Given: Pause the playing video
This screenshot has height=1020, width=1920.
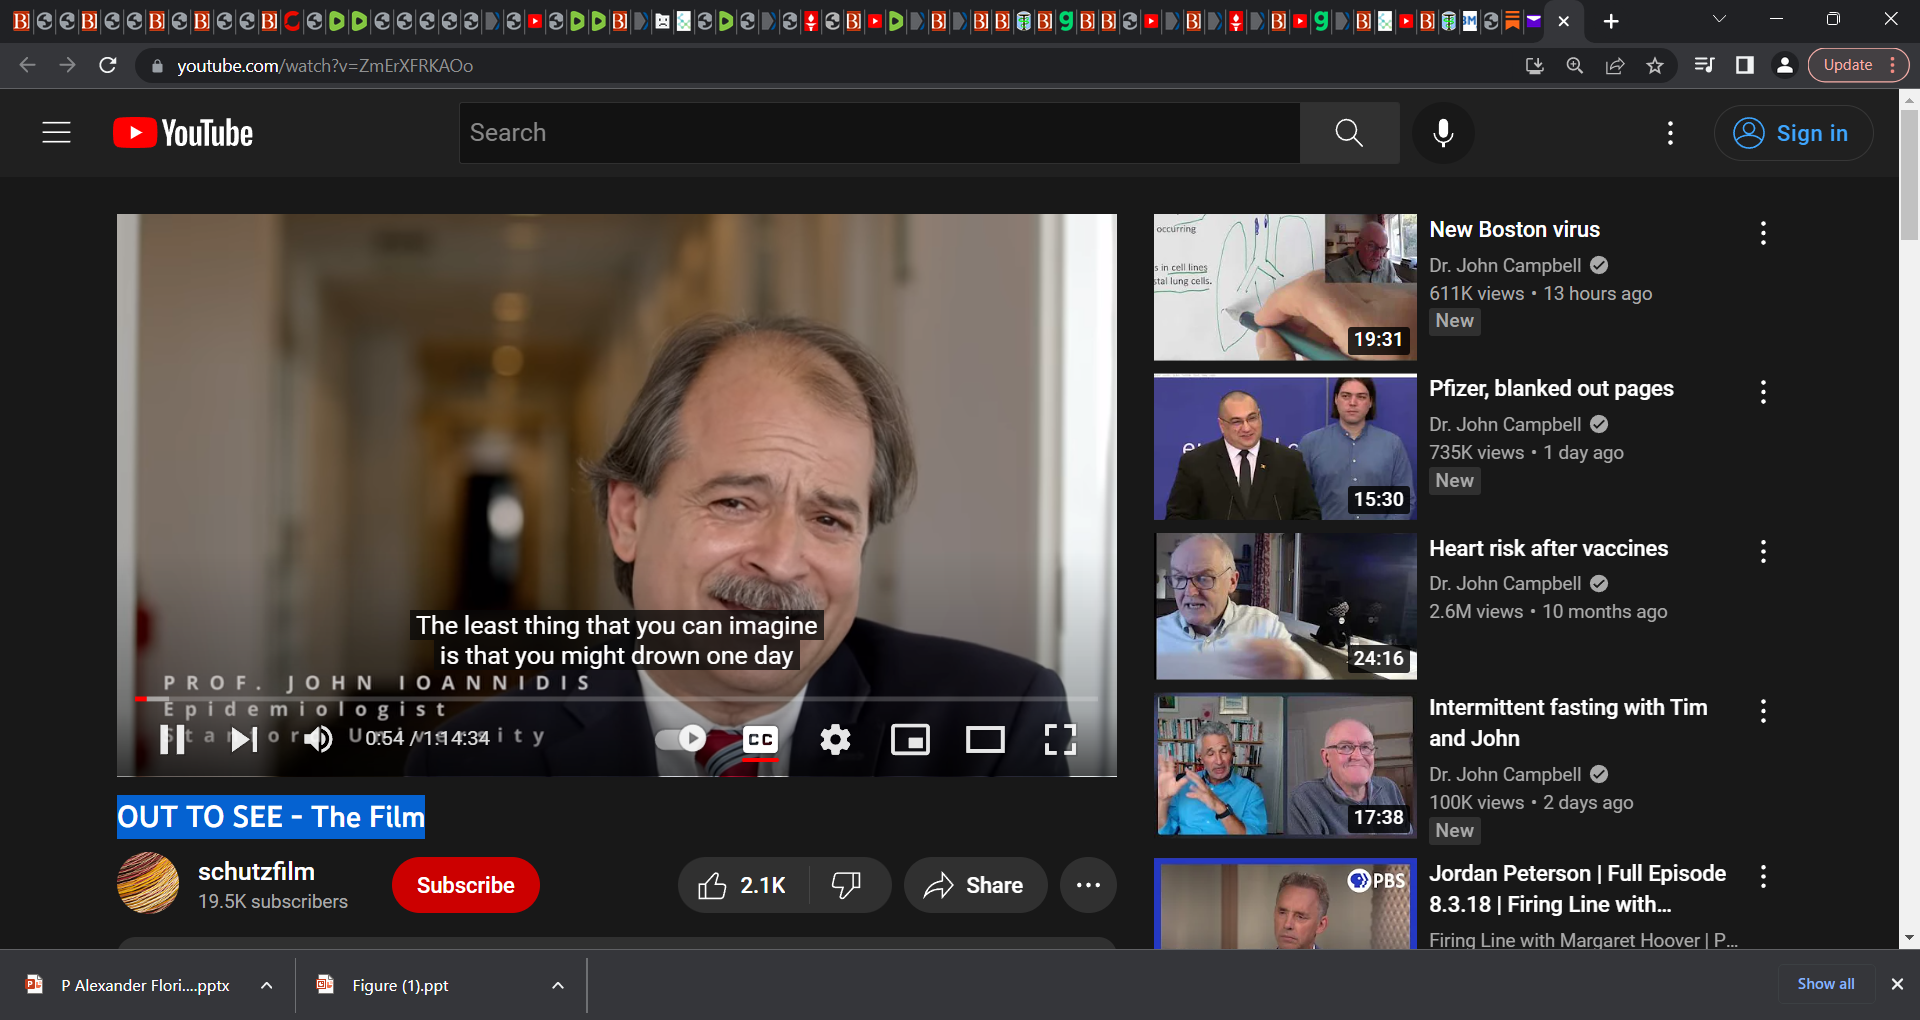Looking at the screenshot, I should (x=172, y=739).
